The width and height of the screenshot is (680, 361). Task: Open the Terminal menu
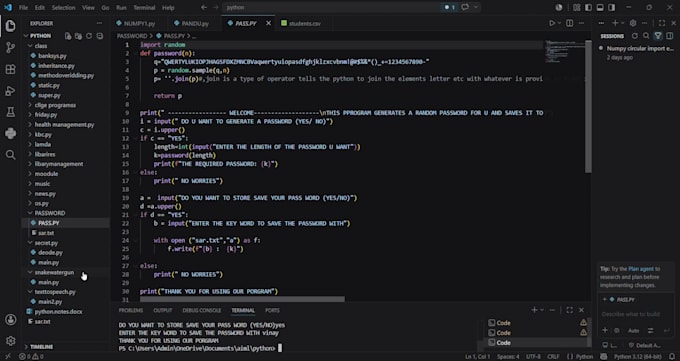click(144, 7)
